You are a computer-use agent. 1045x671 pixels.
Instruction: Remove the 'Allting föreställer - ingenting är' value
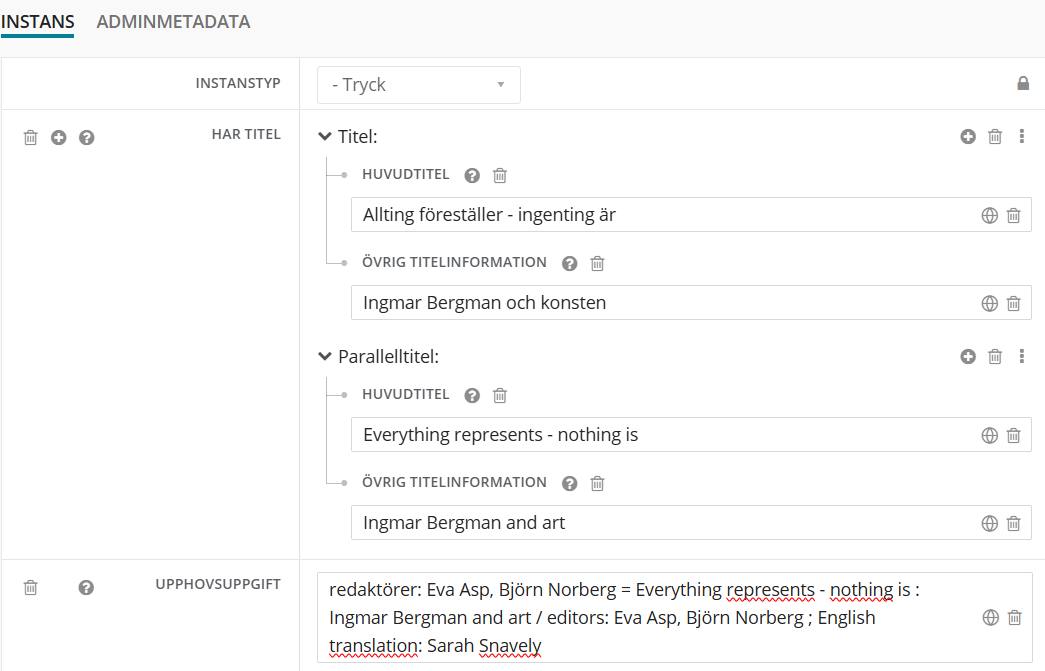(1014, 215)
